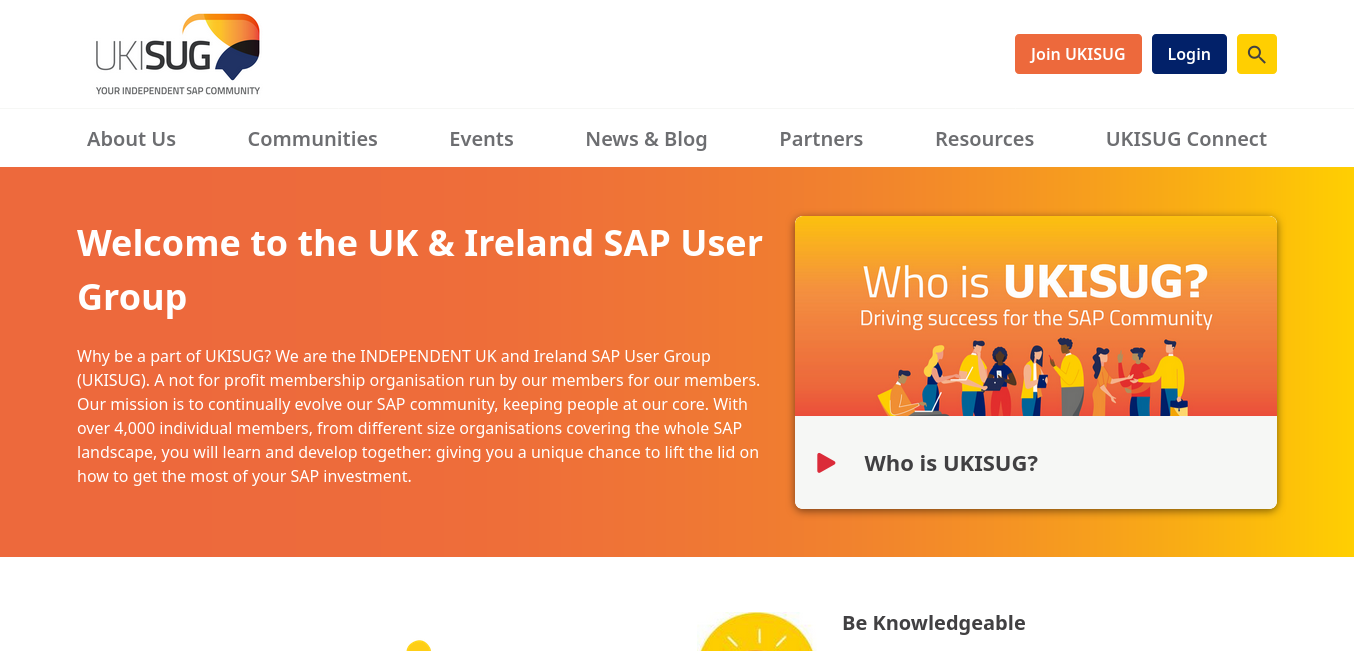Click the Who is UKISUG? title link
The image size is (1366, 651).
[951, 463]
